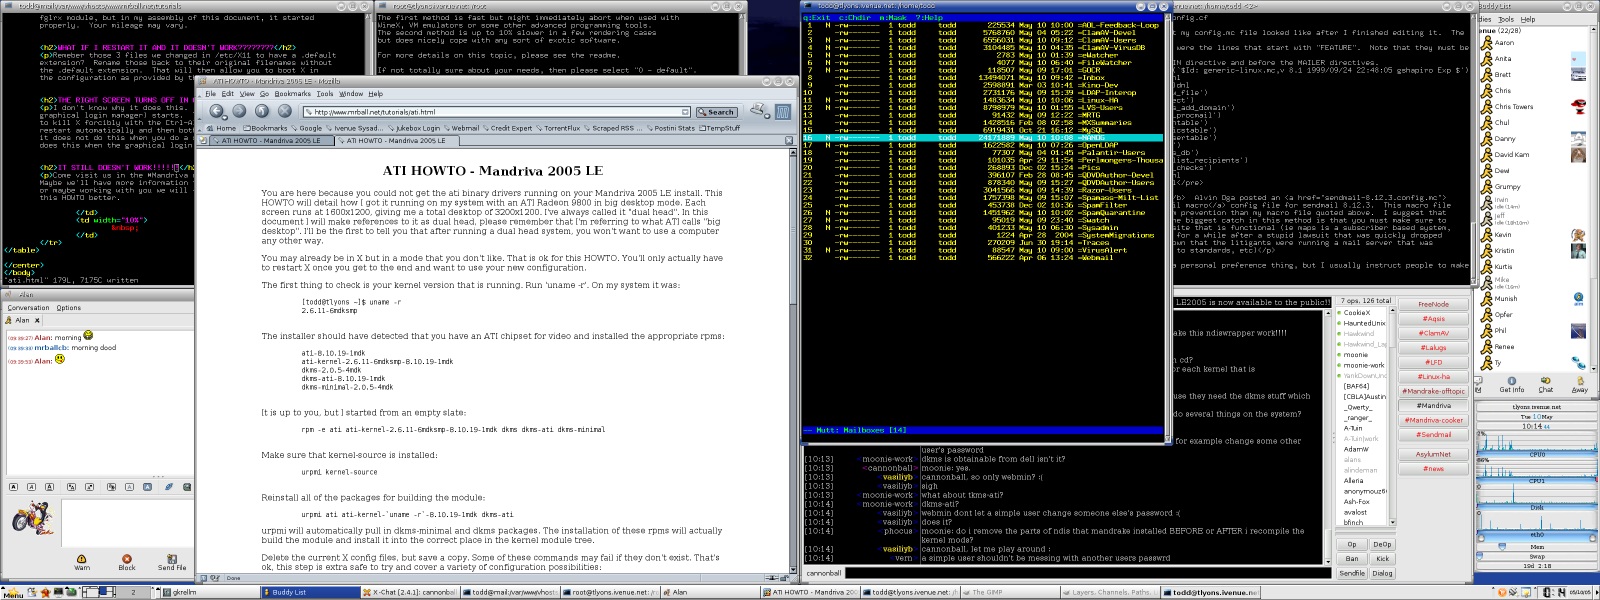
Task: Toggle bold formatting in Alan conversation
Action: (13, 487)
